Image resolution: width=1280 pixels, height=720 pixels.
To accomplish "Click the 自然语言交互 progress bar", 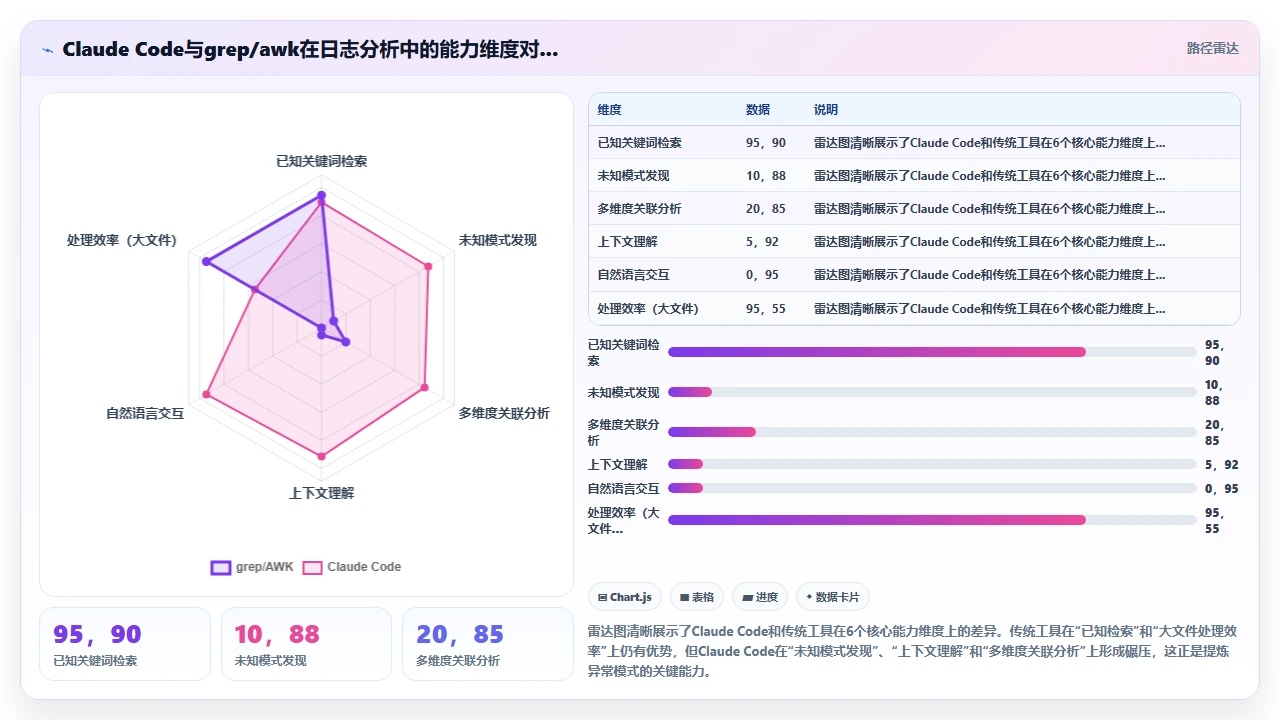I will point(932,488).
